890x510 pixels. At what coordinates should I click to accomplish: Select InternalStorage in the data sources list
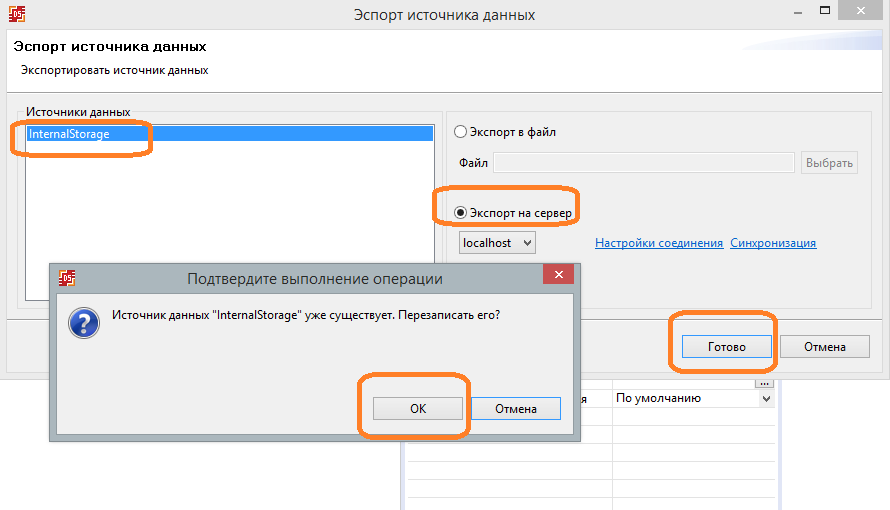point(69,133)
